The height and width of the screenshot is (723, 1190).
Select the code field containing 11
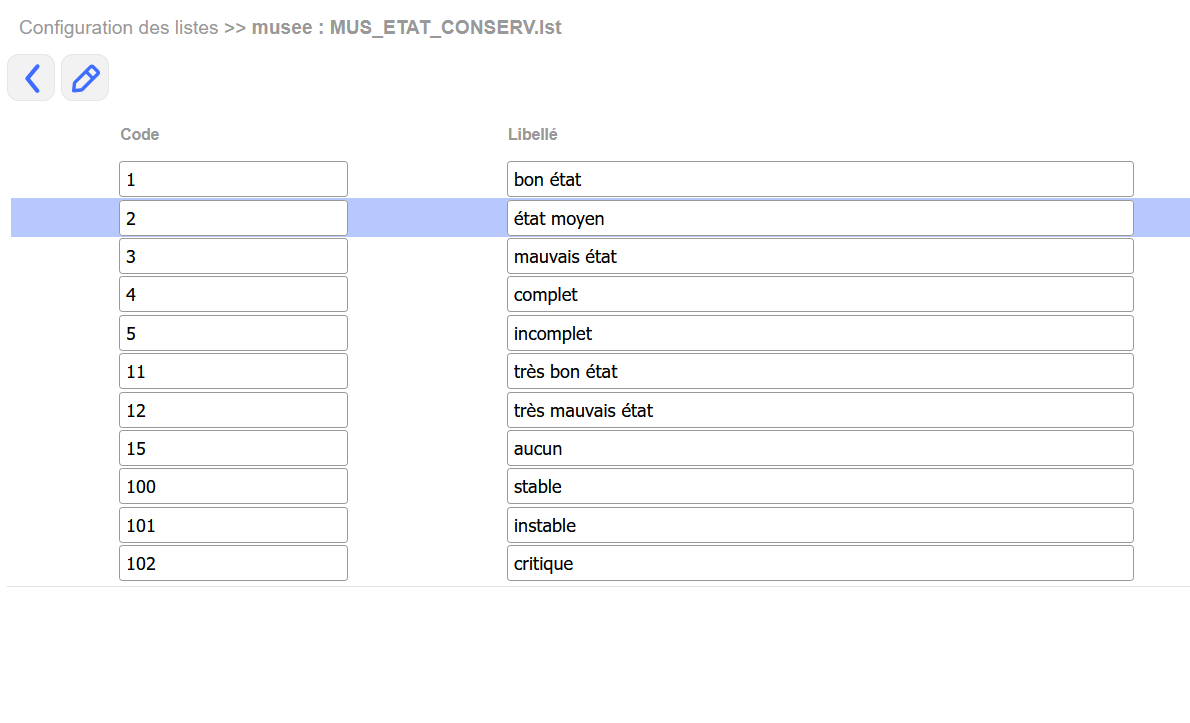[x=233, y=372]
